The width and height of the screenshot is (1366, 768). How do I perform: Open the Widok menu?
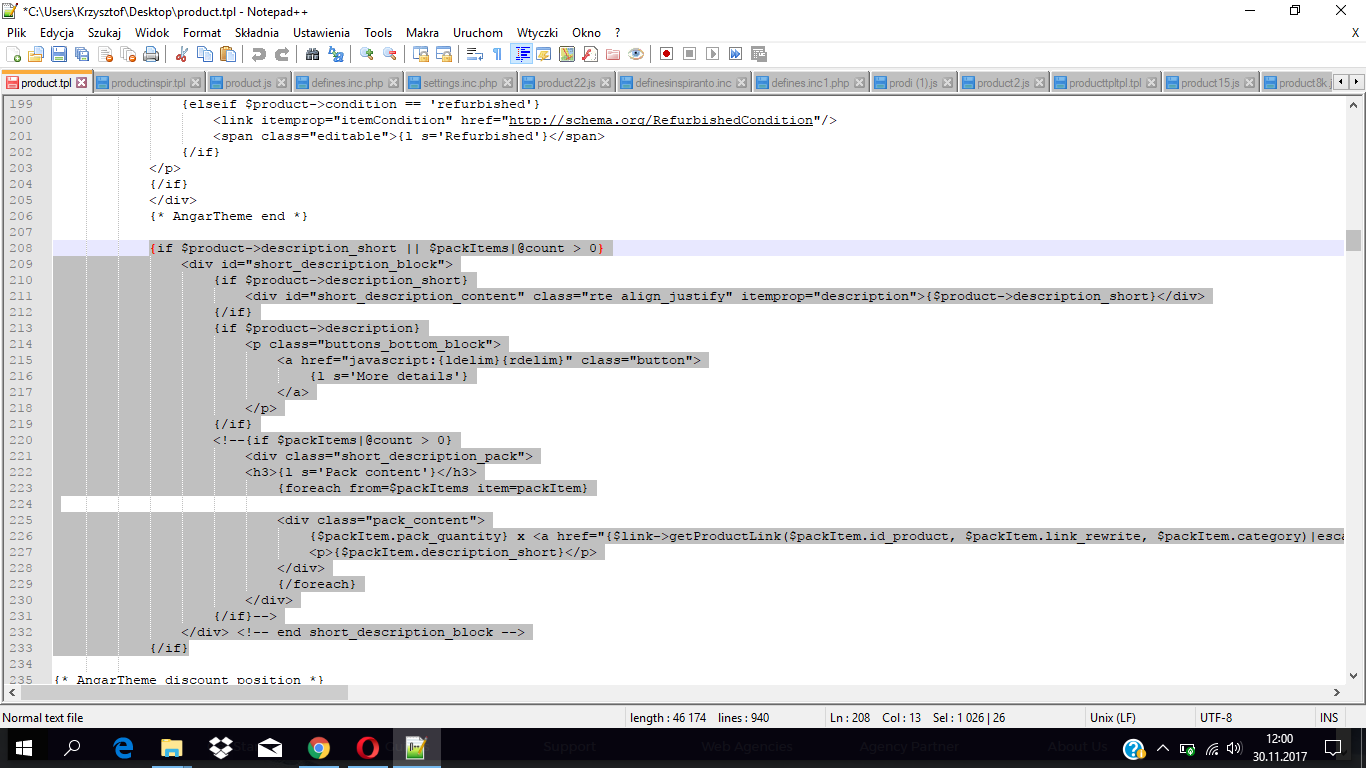152,33
